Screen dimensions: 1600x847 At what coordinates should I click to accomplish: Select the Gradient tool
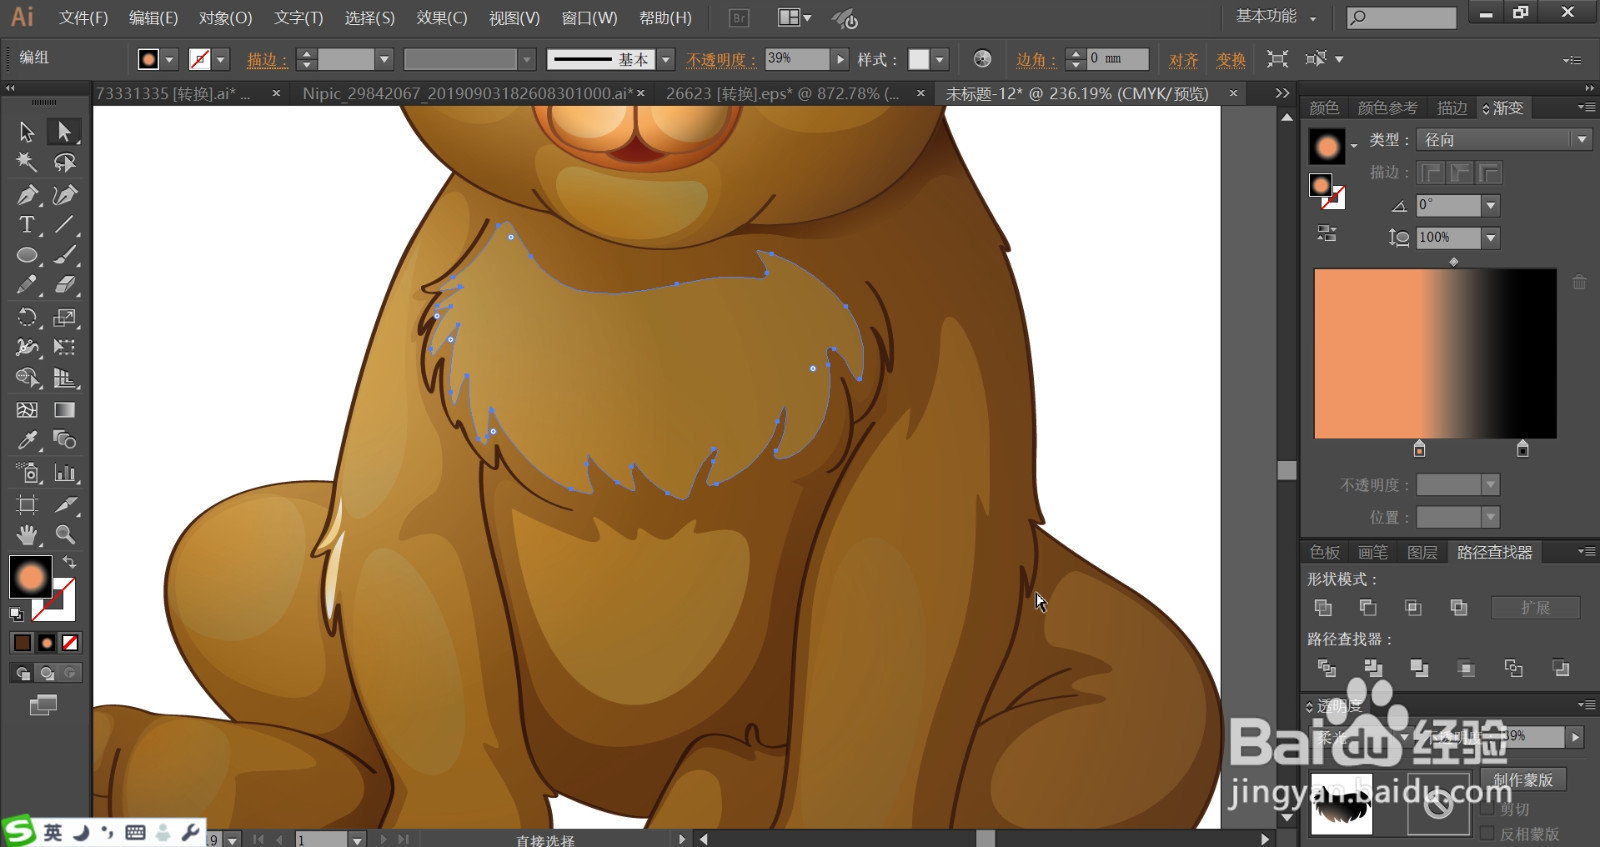click(64, 410)
